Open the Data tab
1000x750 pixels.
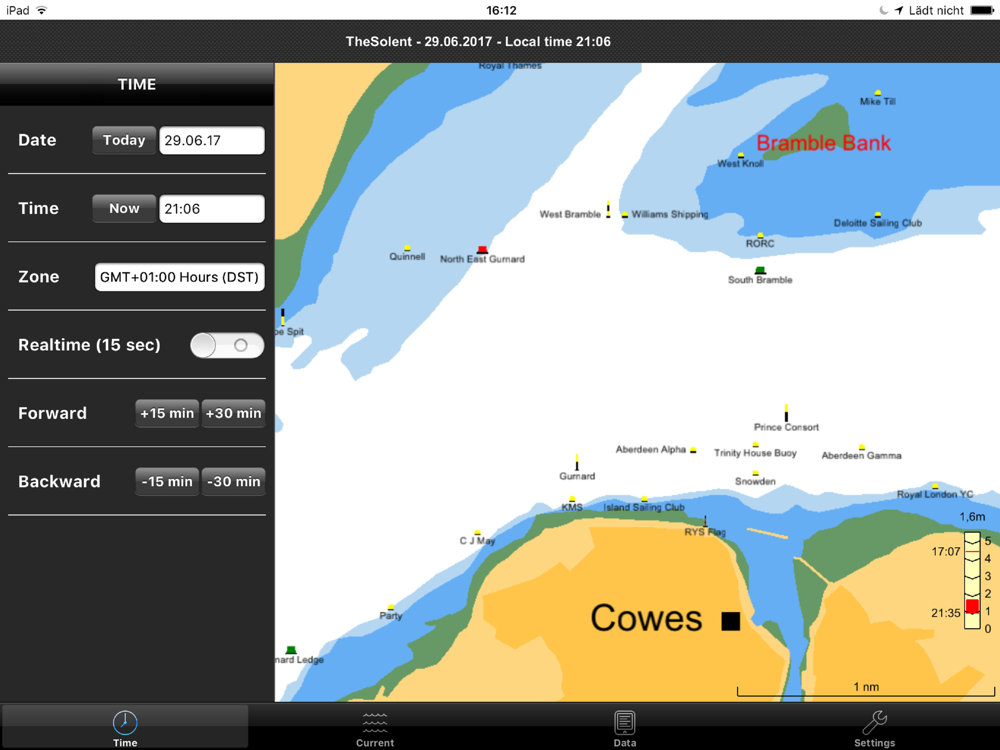(625, 728)
